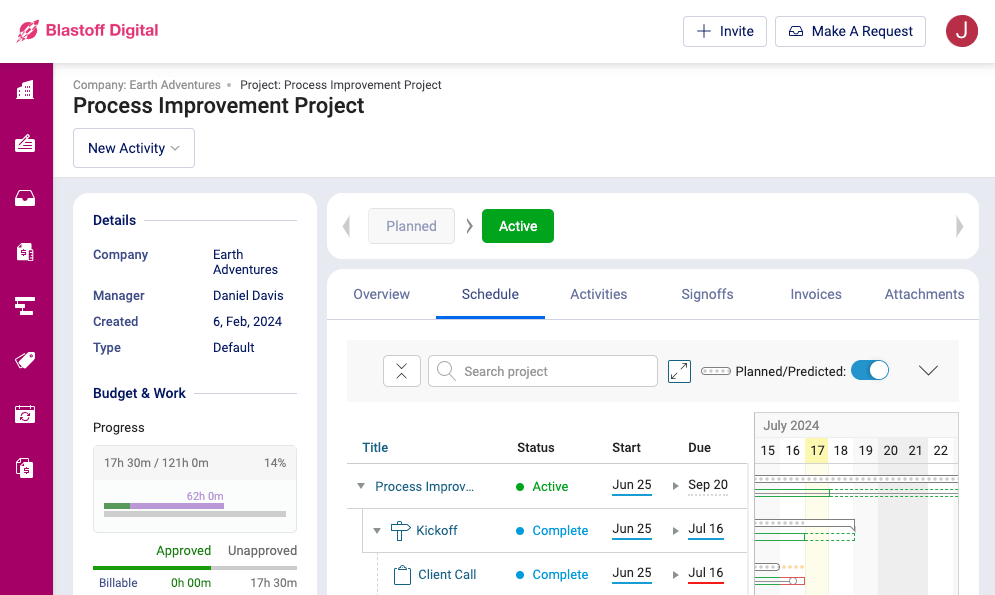This screenshot has width=995, height=595.
Task: Collapse all rows in the schedule
Action: coord(402,370)
